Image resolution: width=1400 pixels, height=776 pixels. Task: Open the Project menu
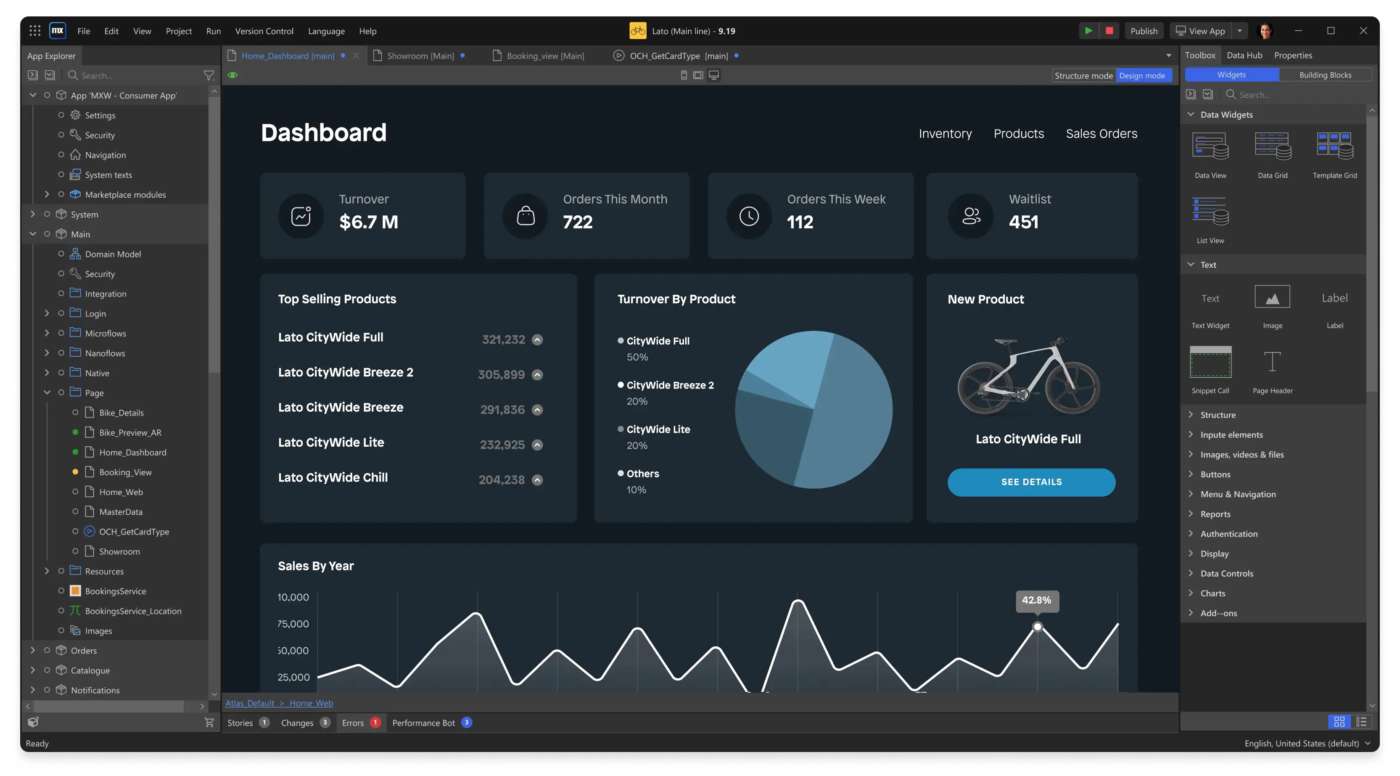179,31
